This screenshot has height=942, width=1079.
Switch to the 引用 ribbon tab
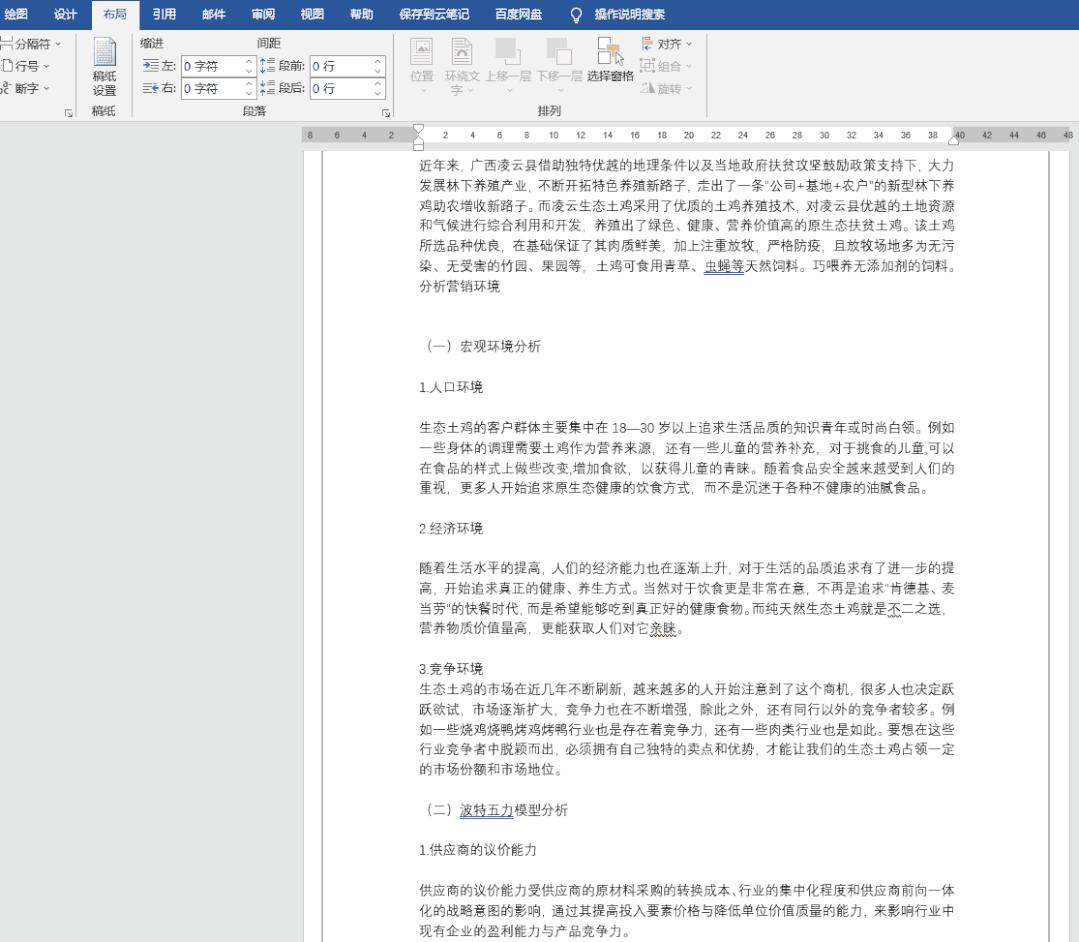163,14
